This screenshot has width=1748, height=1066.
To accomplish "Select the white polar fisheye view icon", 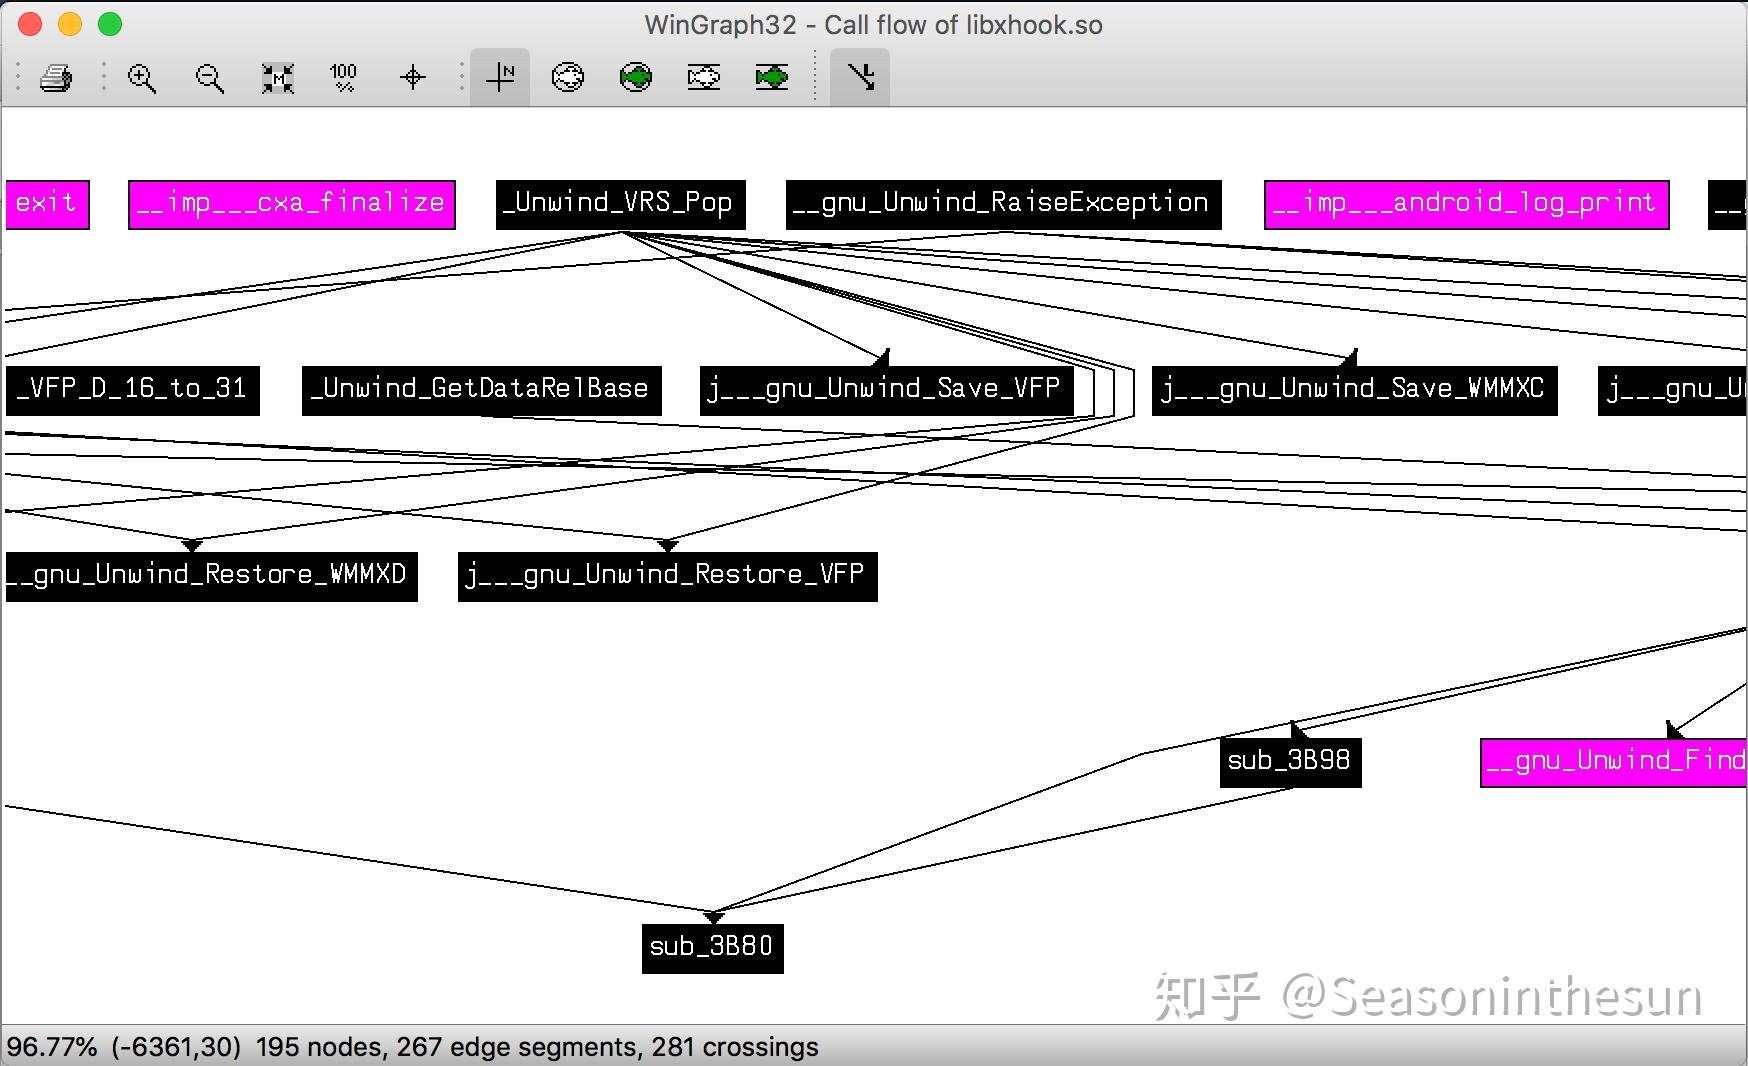I will coord(568,77).
